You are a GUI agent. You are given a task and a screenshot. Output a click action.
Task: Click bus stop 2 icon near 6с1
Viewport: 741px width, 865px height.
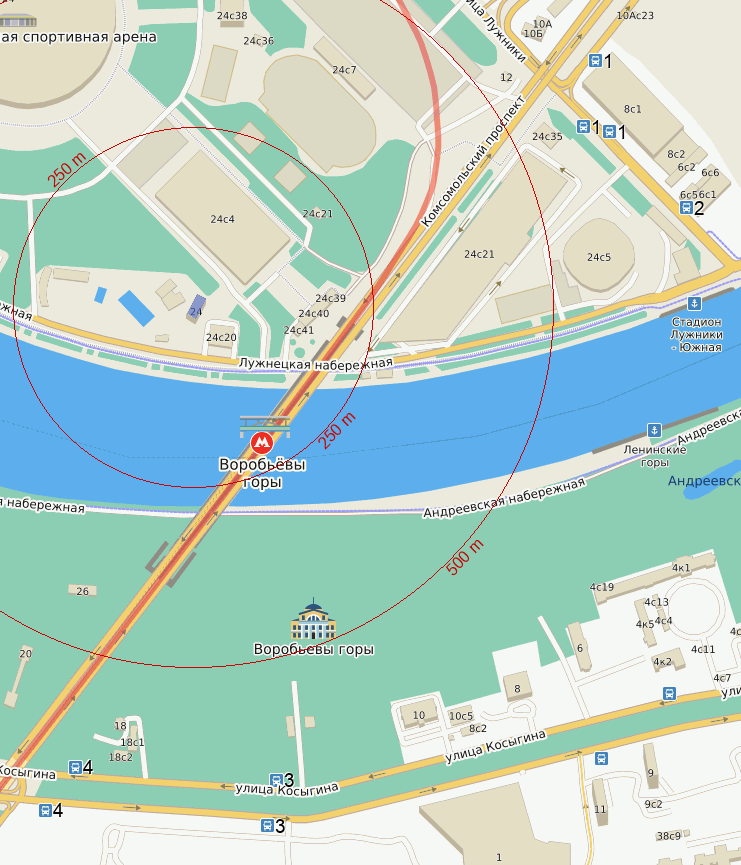pyautogui.click(x=686, y=207)
